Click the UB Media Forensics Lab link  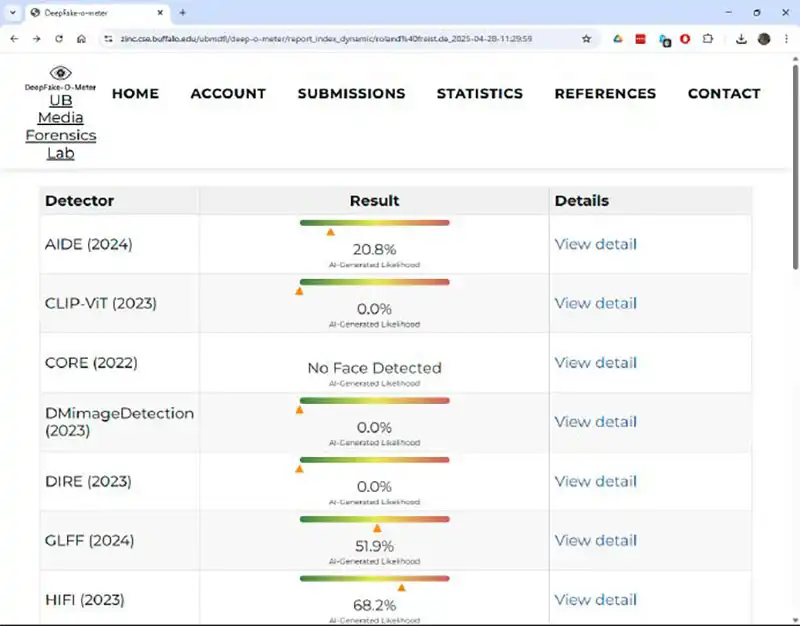[x=61, y=127]
